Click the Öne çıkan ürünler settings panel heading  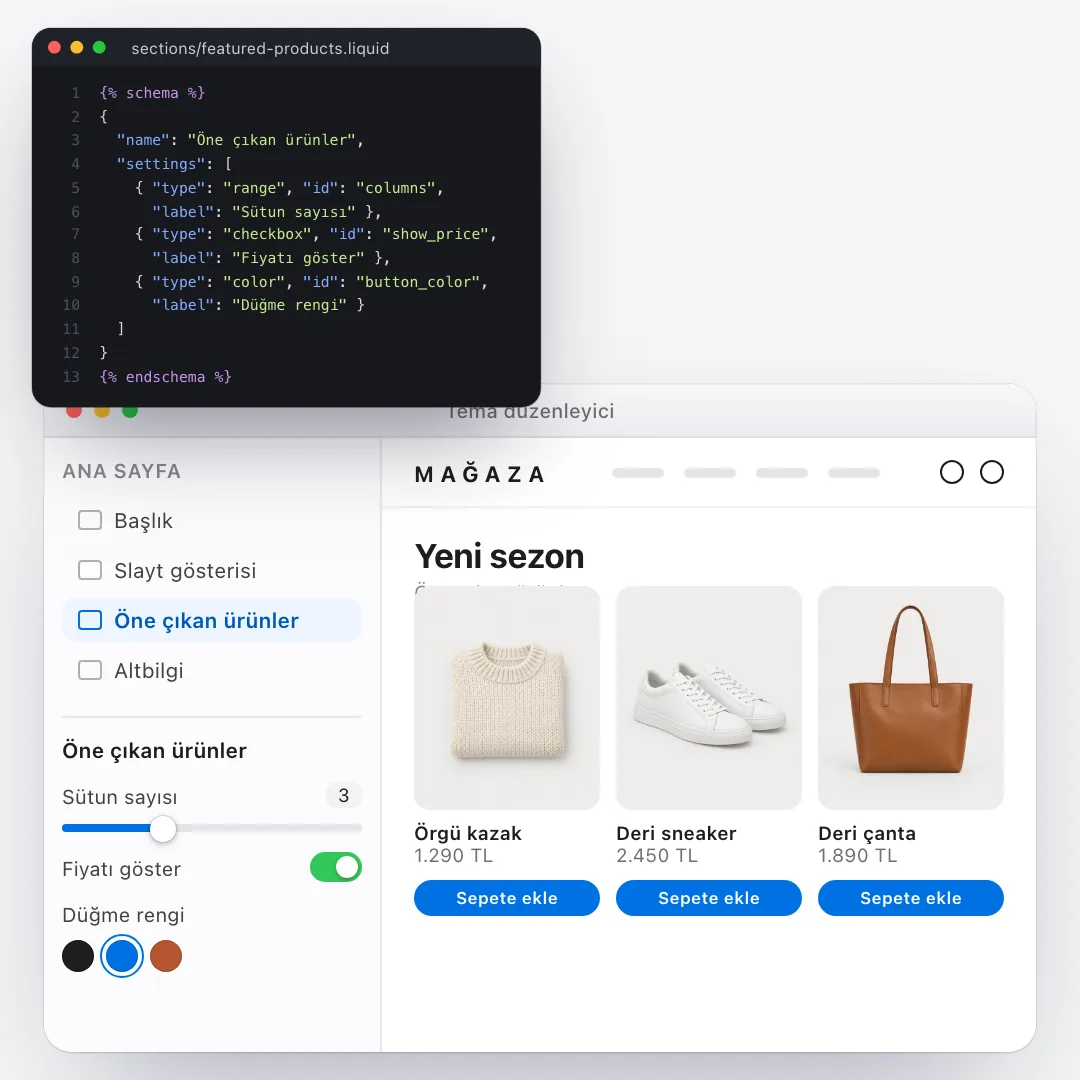pyautogui.click(x=154, y=750)
